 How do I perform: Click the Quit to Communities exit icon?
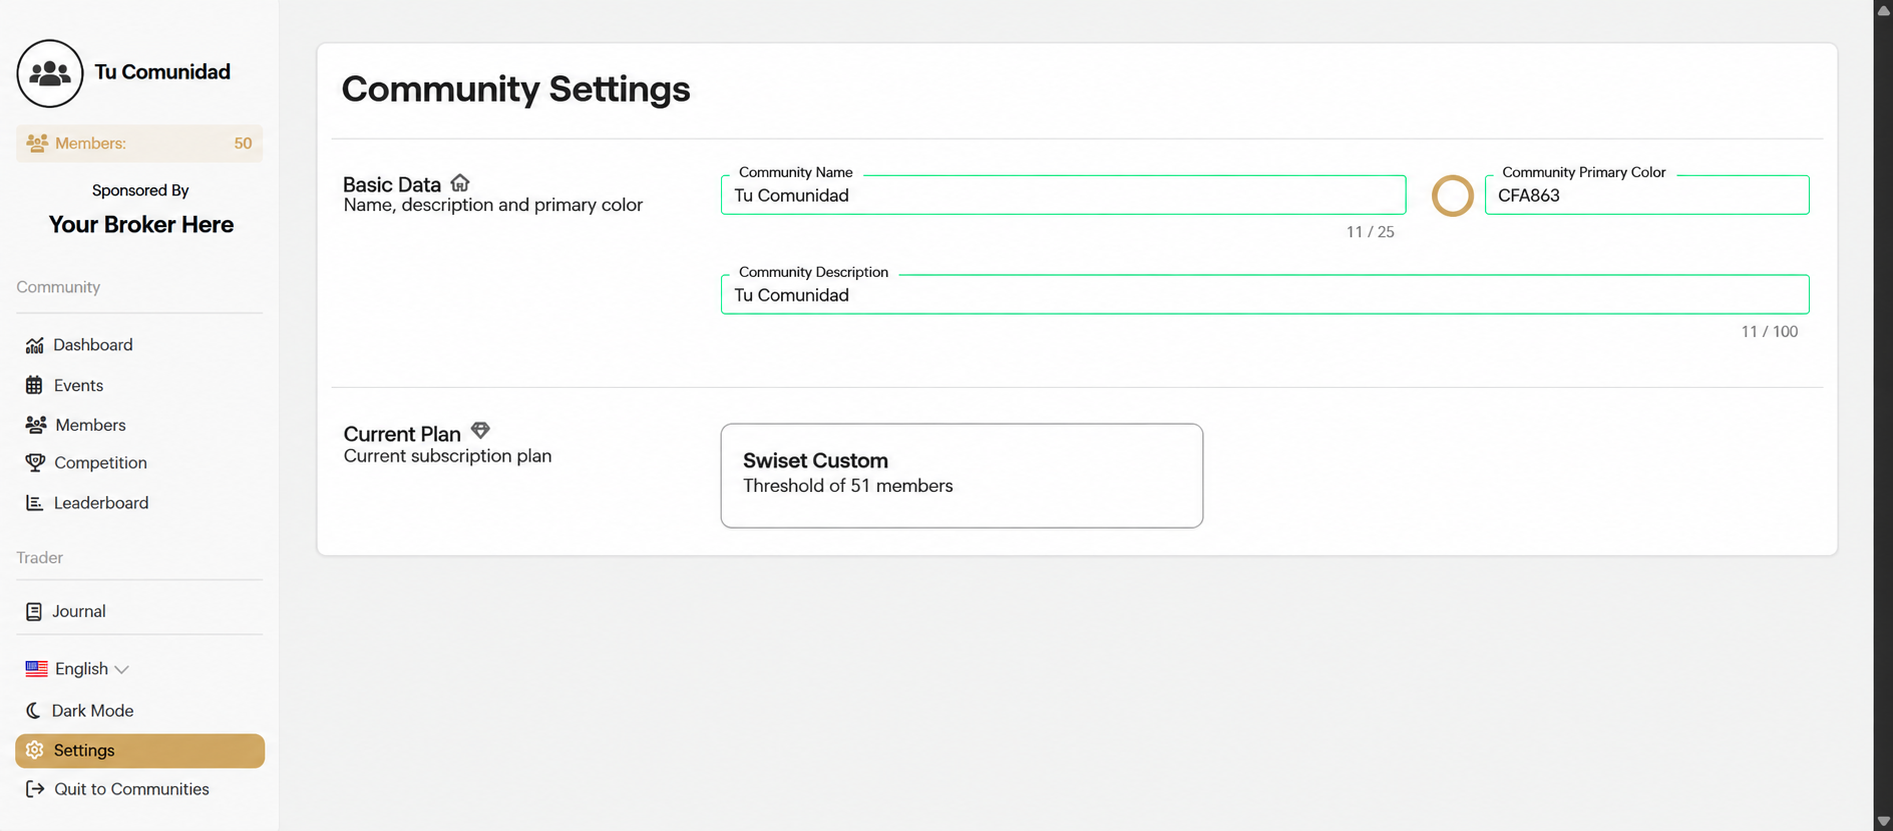pos(35,789)
